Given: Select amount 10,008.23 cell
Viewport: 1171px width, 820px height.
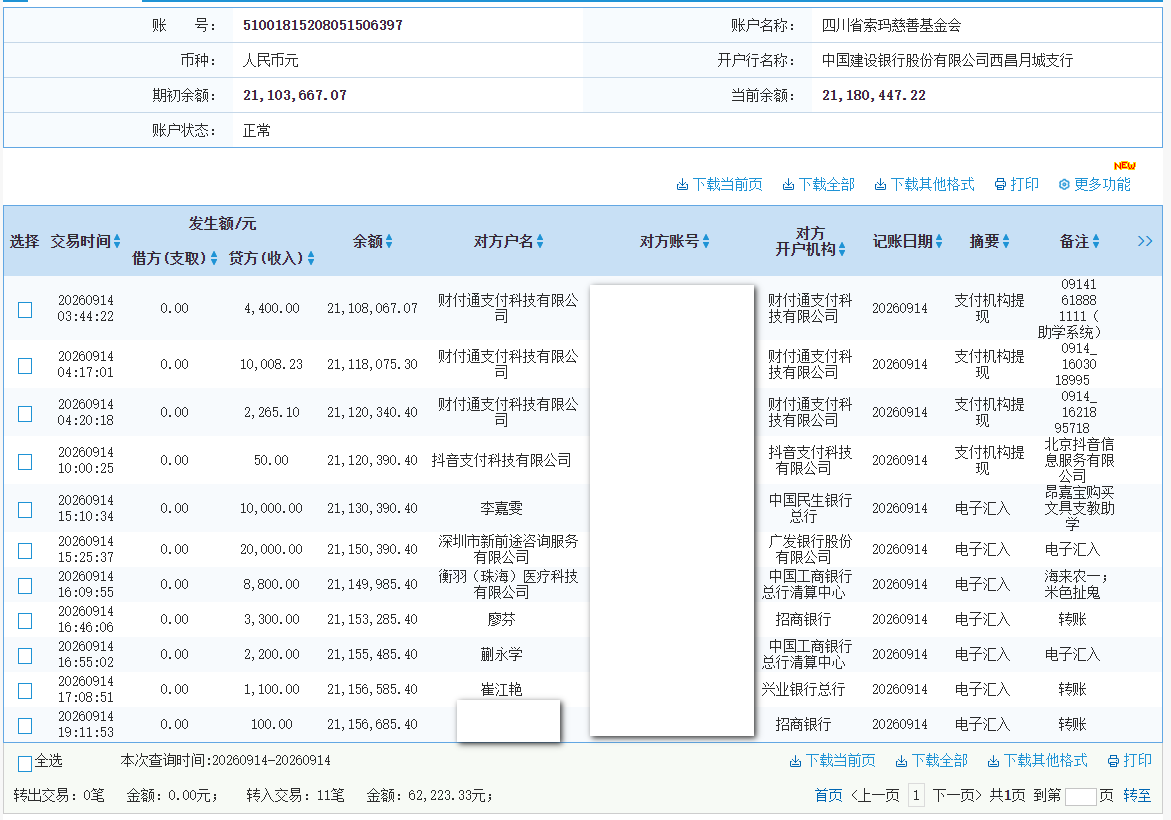Looking at the screenshot, I should click(271, 364).
